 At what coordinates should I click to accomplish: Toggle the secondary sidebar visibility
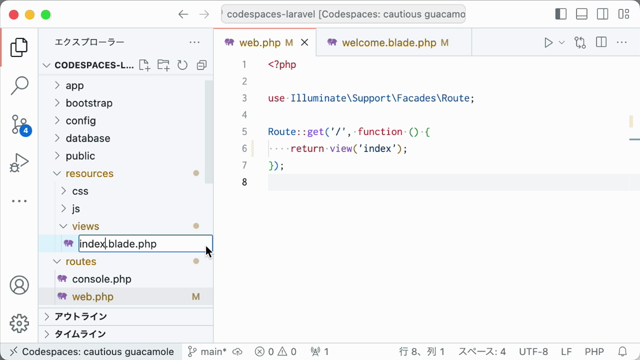[x=602, y=14]
